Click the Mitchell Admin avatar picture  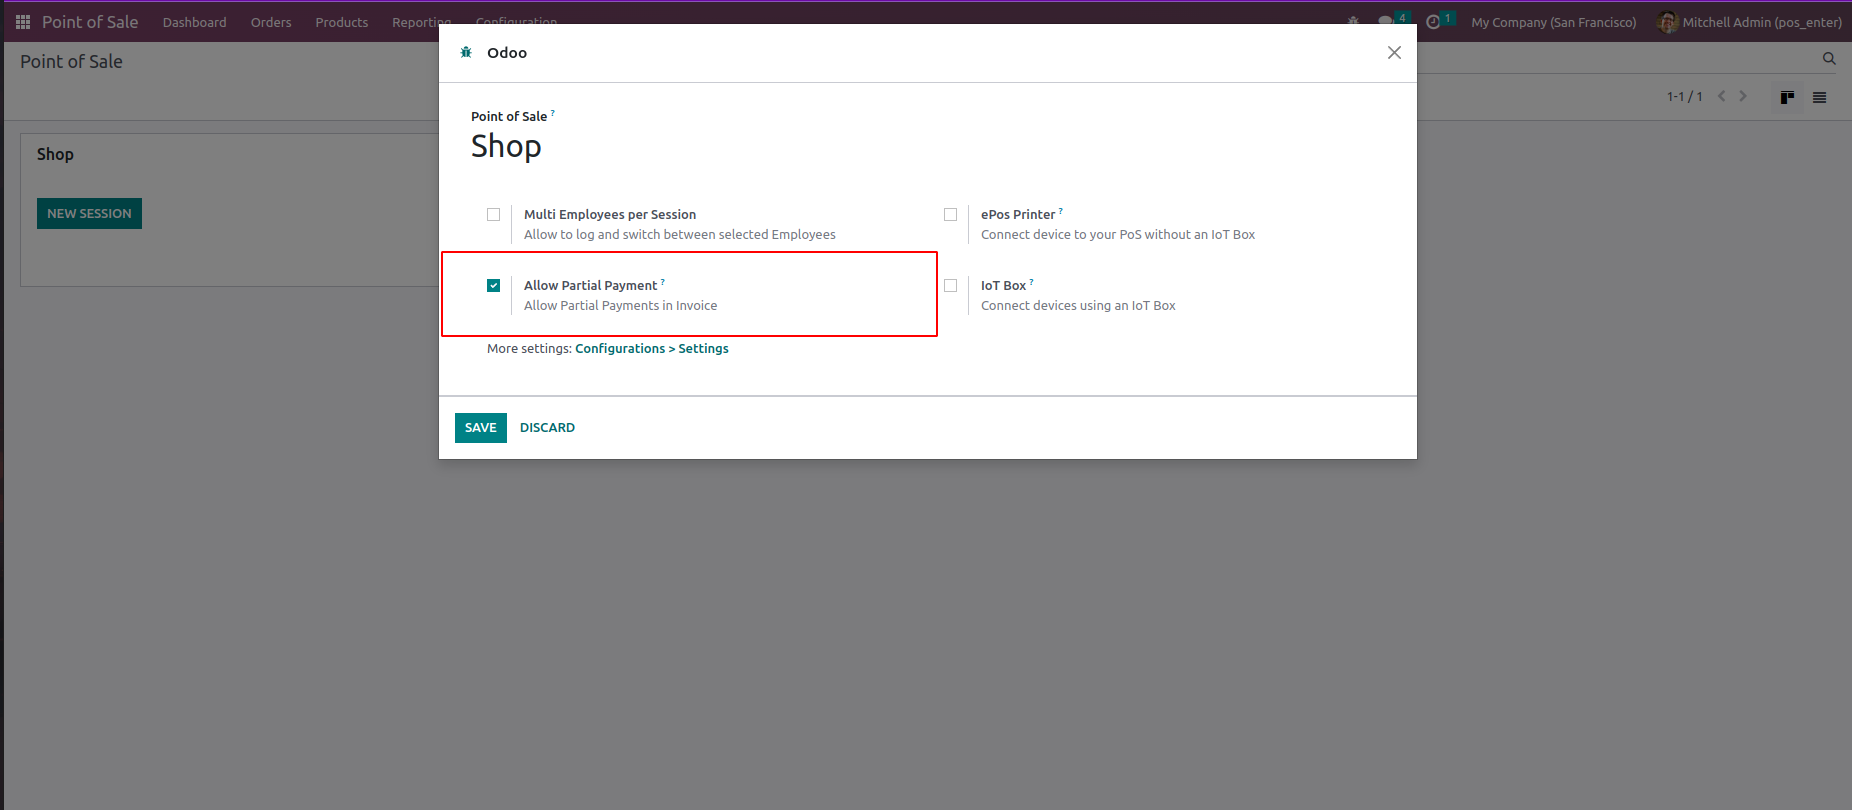1667,22
